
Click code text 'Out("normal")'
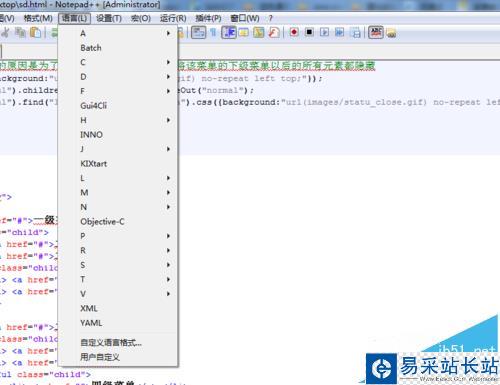(215, 90)
